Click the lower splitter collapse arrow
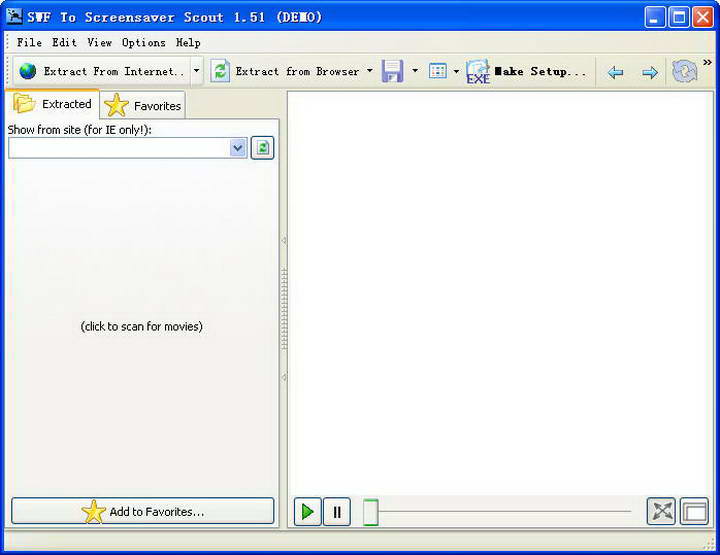 point(284,377)
